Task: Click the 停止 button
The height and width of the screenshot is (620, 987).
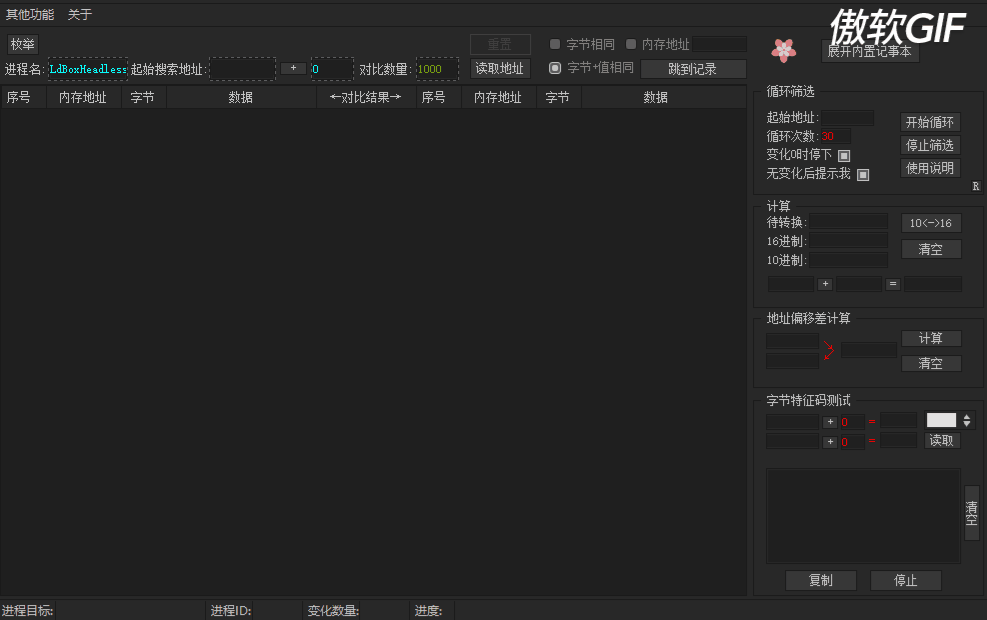Action: (906, 580)
